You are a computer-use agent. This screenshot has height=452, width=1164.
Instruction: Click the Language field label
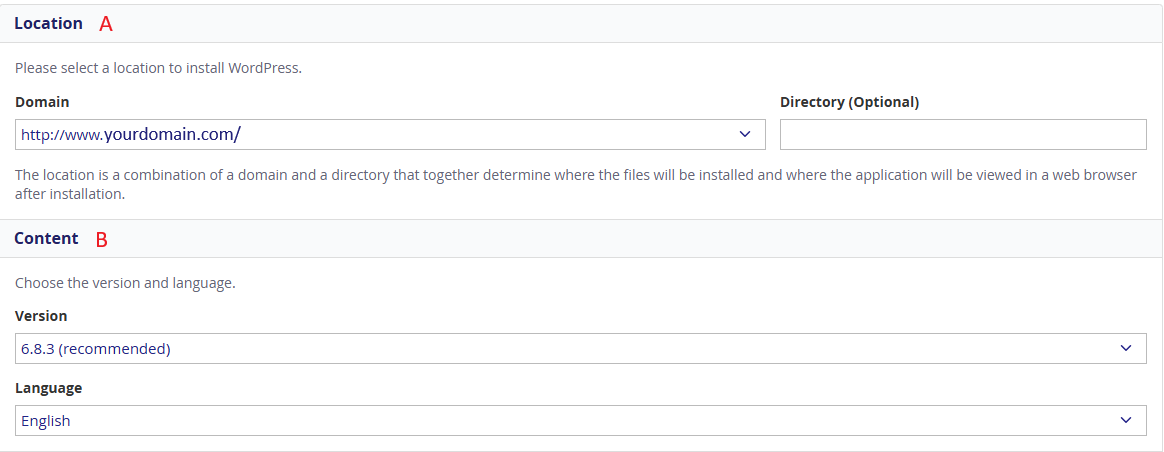48,388
